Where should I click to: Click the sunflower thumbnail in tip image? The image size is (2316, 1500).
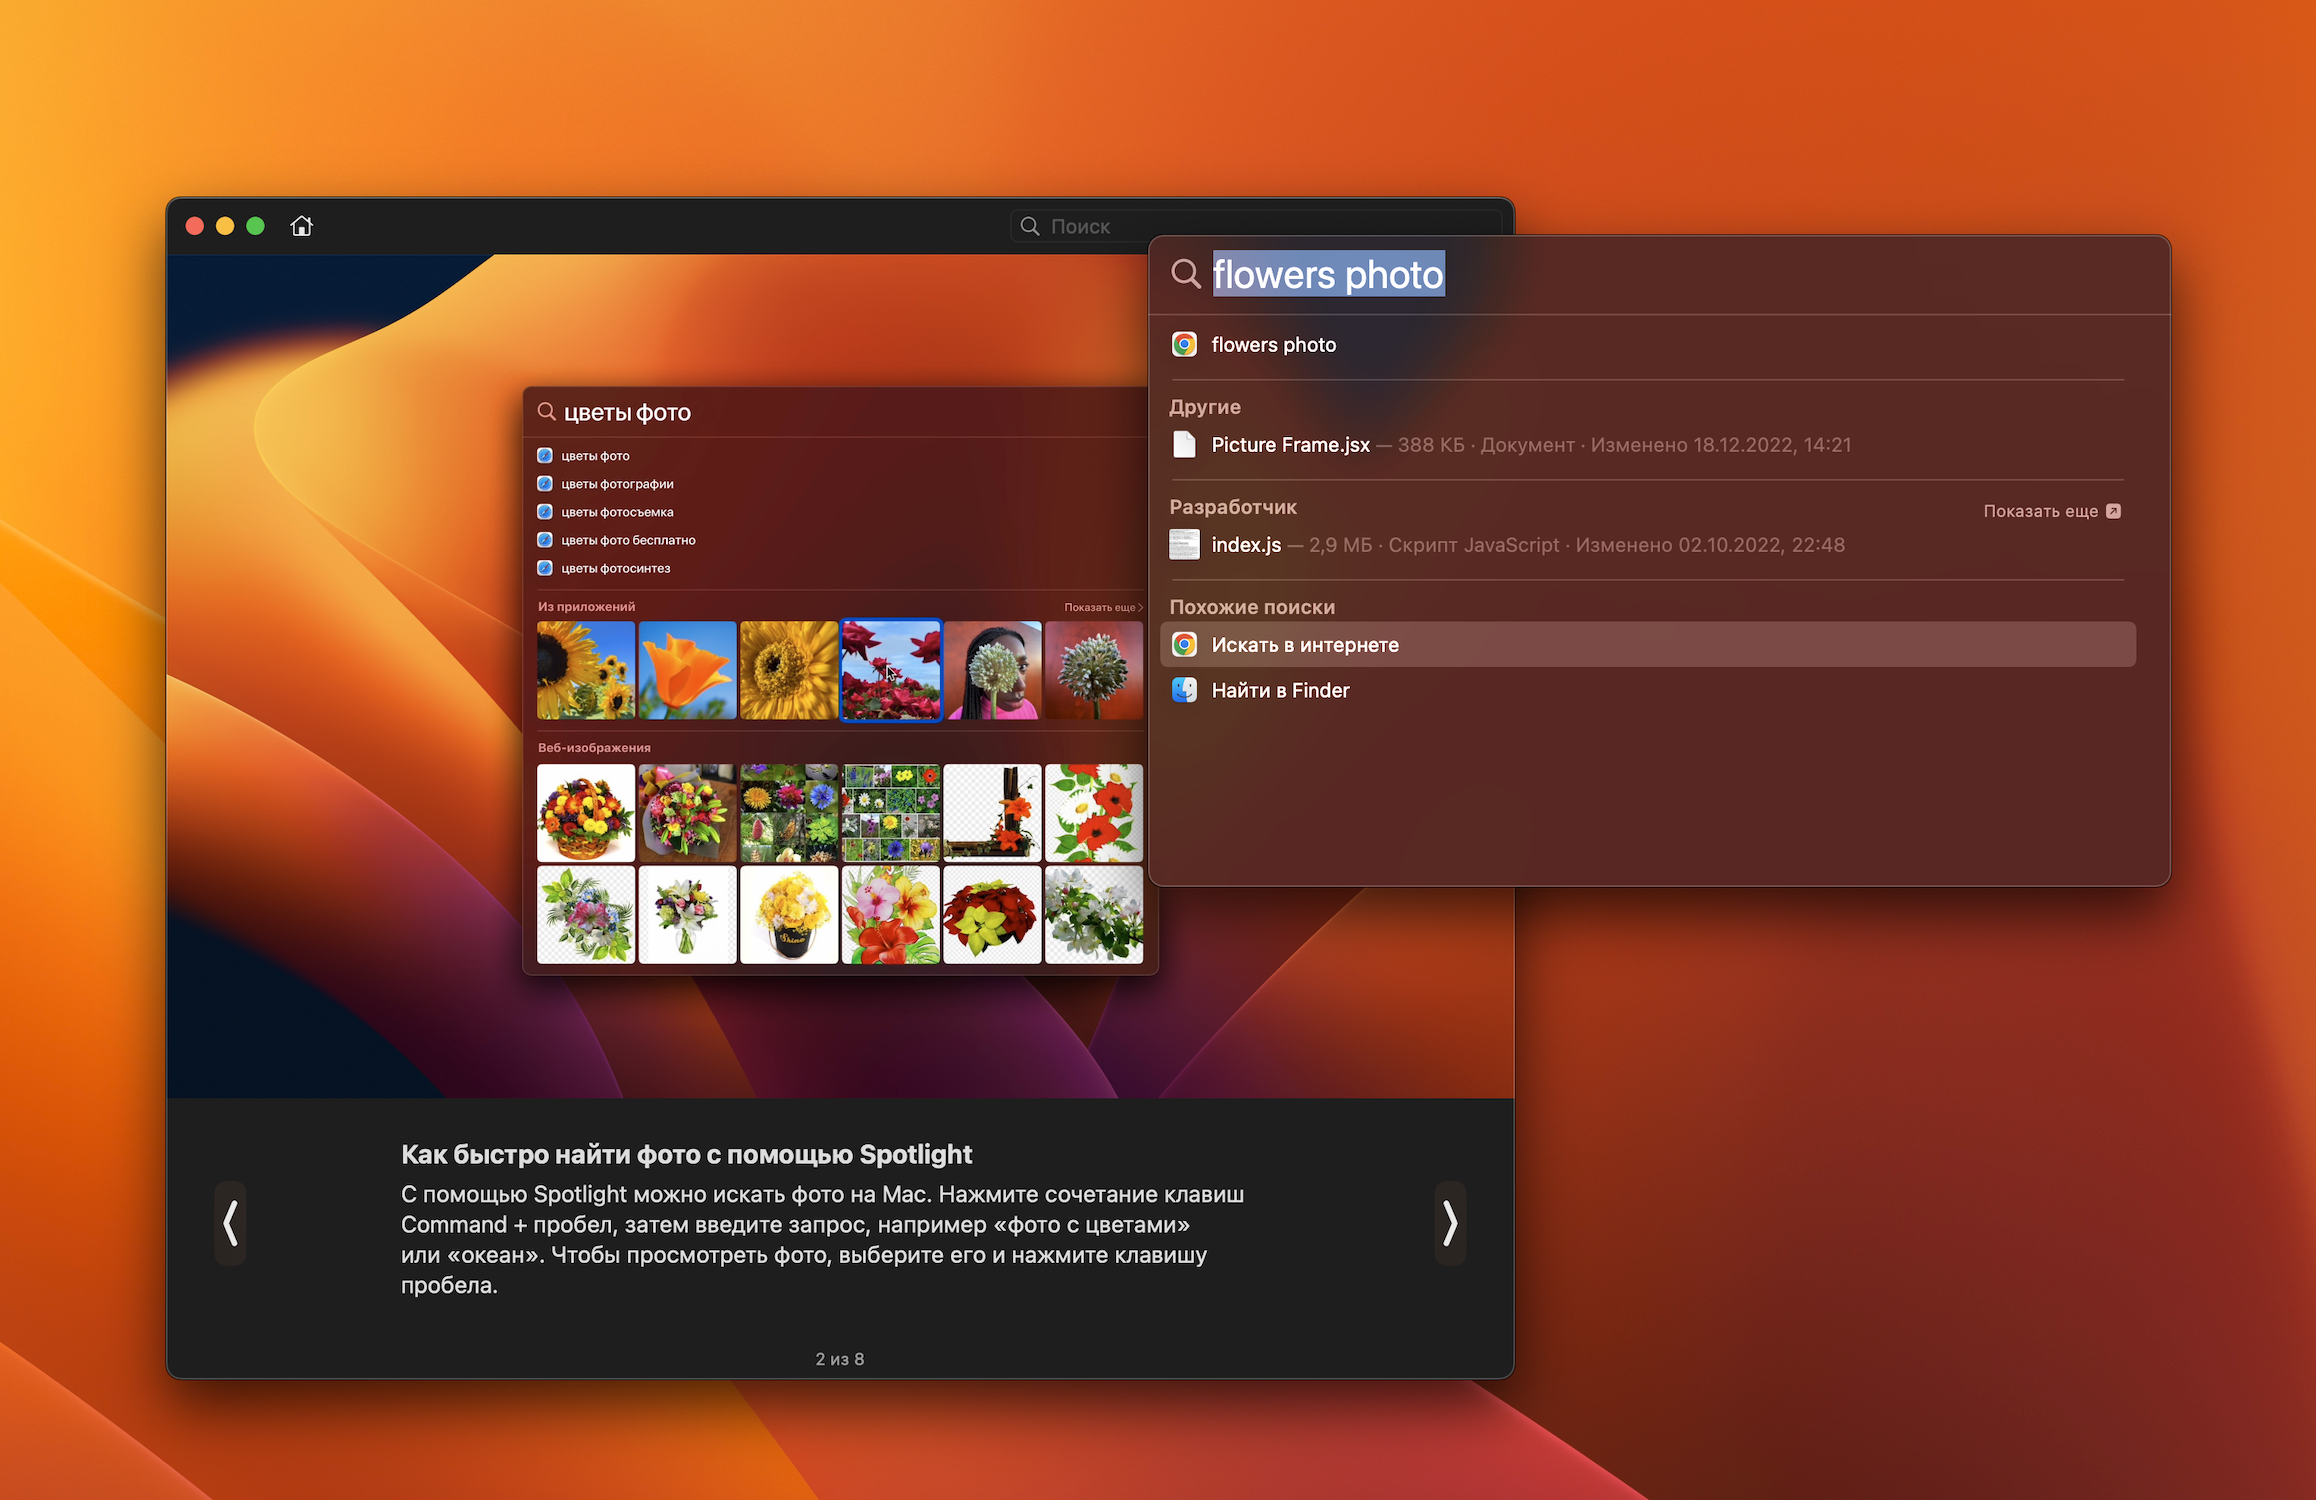point(586,670)
